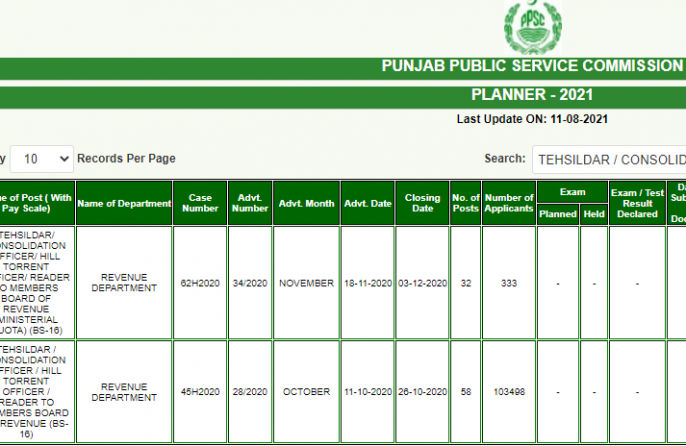Sort by Advt. Month column header
This screenshot has height=446, width=686.
(306, 204)
